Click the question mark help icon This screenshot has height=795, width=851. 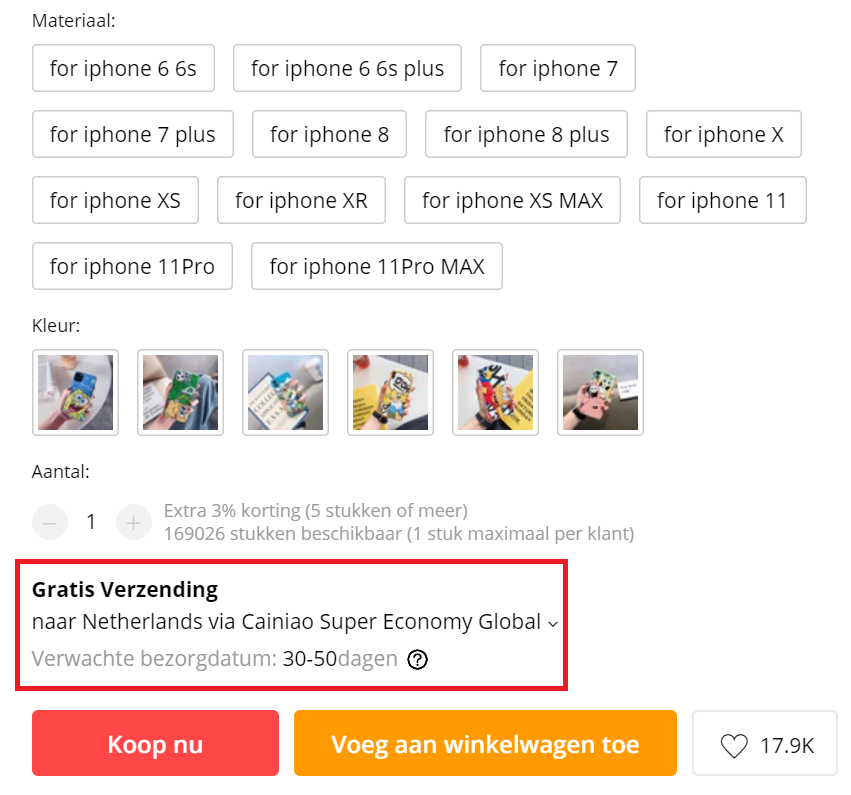pyautogui.click(x=418, y=660)
